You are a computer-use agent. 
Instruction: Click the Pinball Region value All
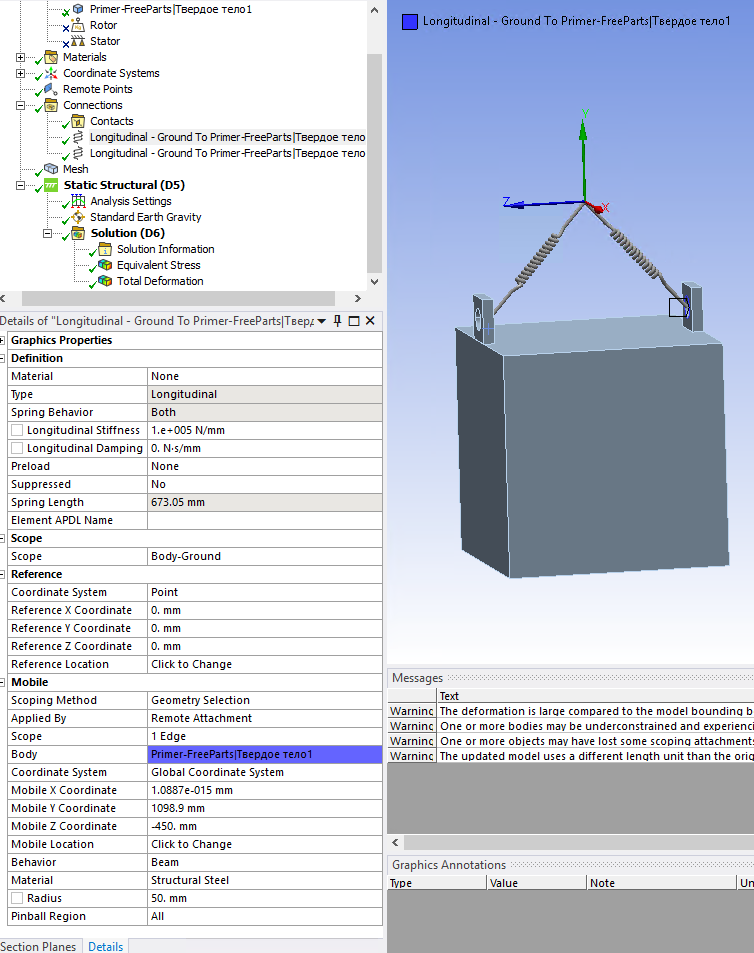pyautogui.click(x=265, y=917)
